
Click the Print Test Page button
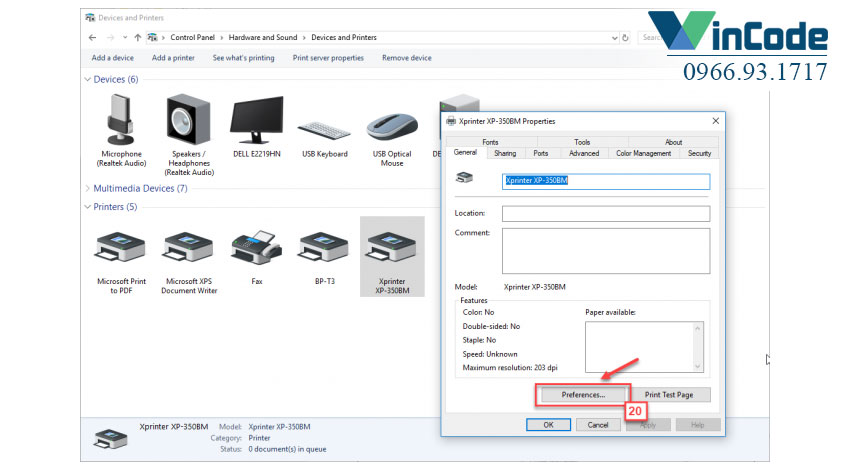[669, 395]
